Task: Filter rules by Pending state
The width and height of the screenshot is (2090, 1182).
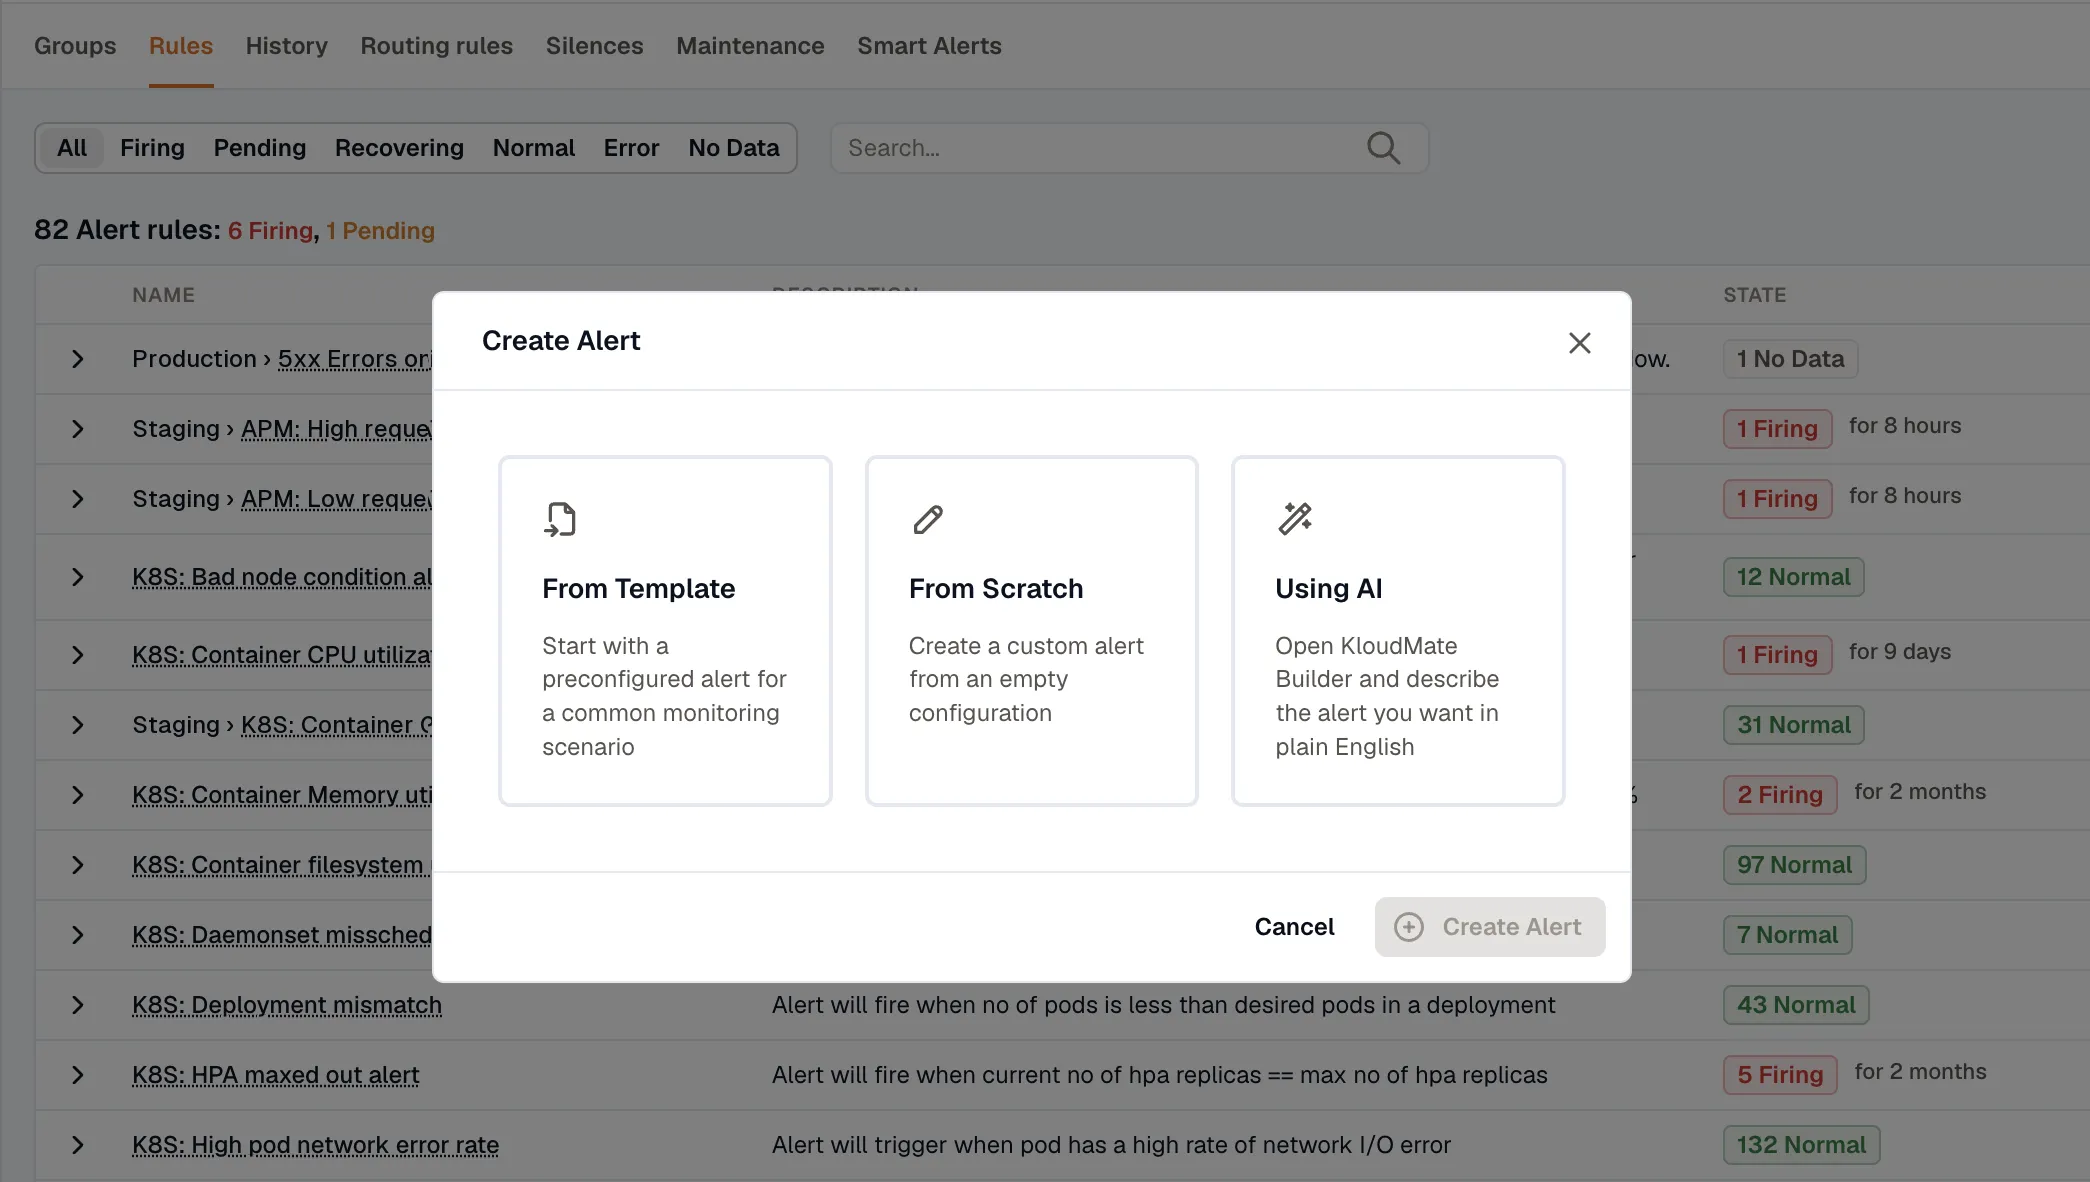Action: (x=260, y=148)
